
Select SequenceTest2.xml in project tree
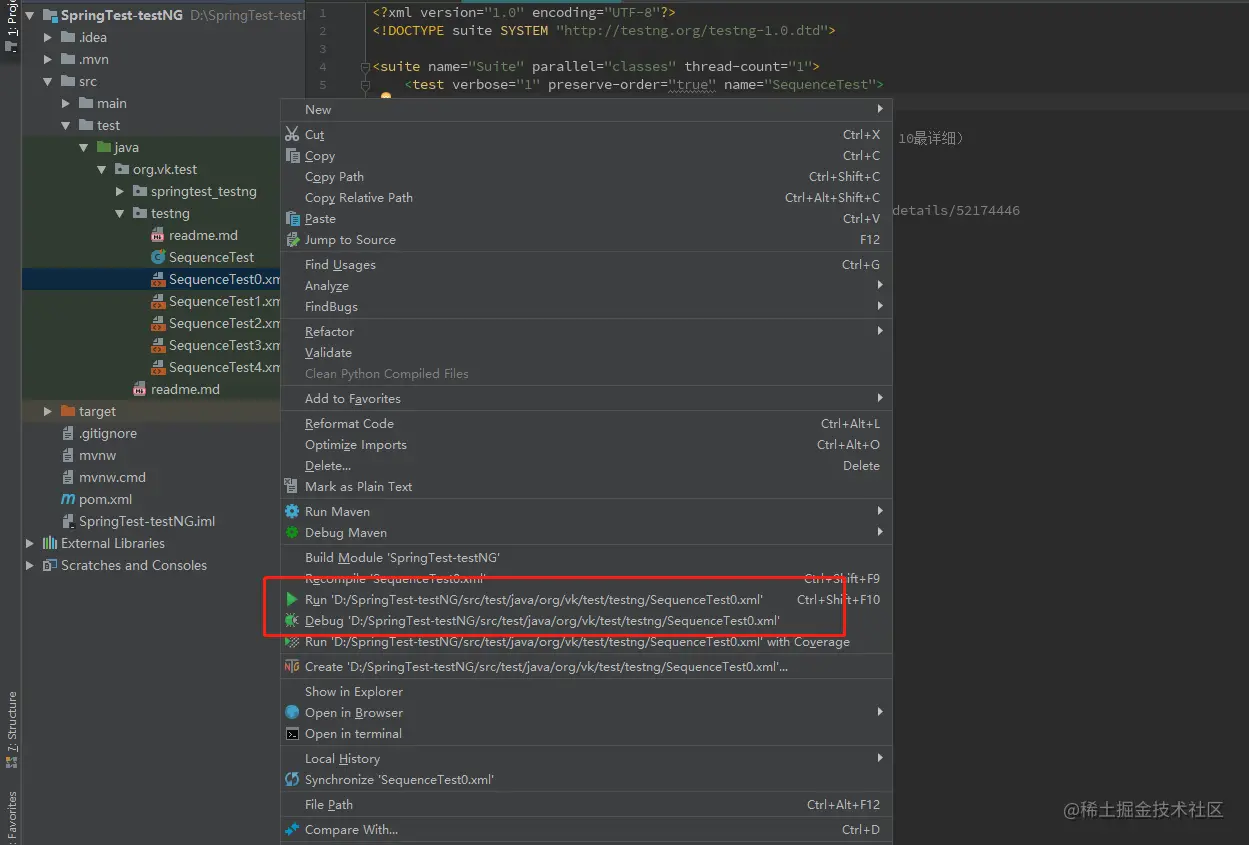pos(225,323)
